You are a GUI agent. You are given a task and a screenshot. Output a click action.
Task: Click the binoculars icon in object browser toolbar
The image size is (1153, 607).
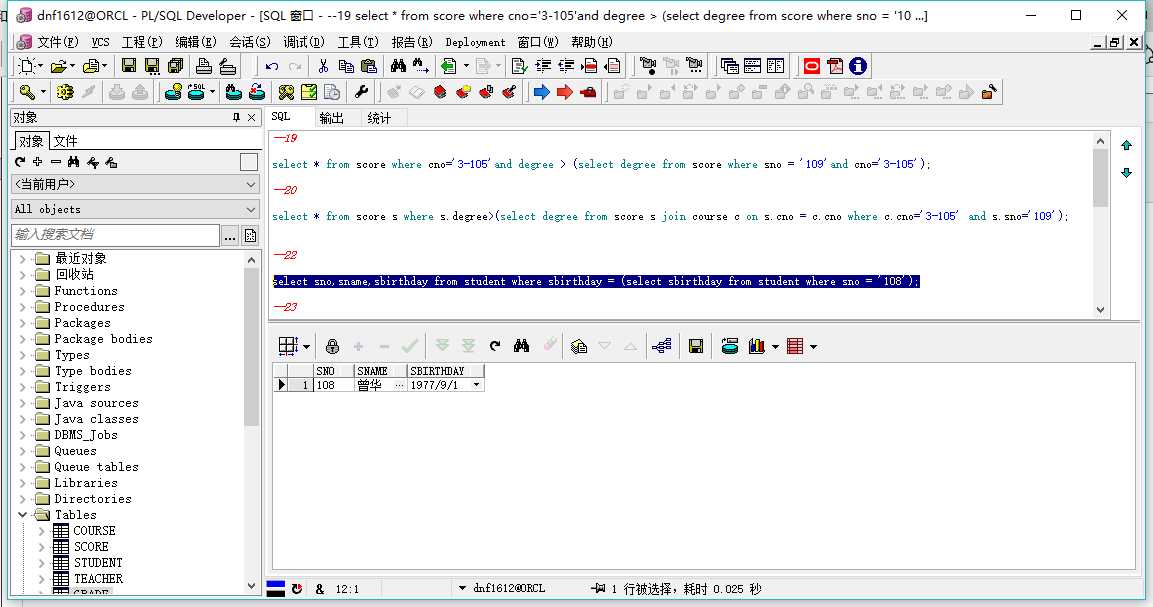pos(73,162)
